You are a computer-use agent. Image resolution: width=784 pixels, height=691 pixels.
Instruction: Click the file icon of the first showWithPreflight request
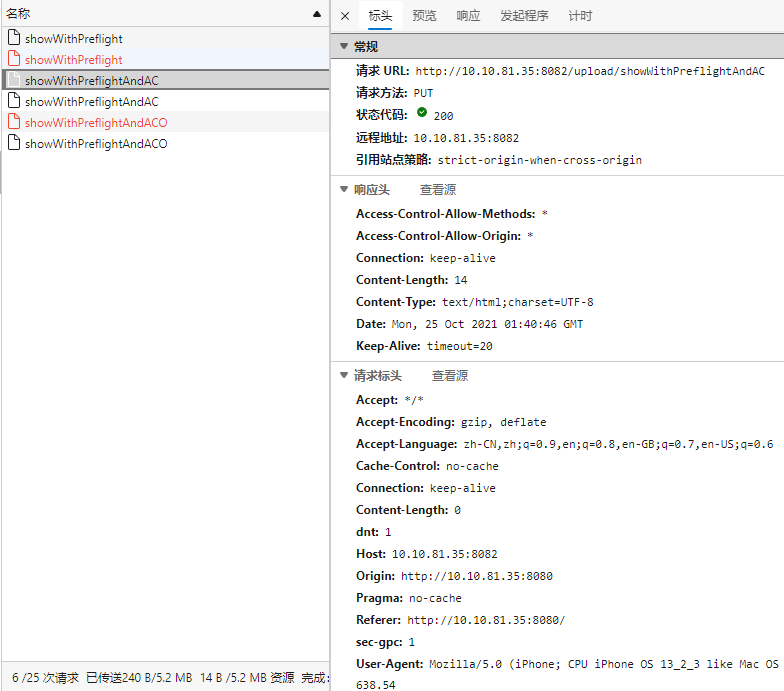pos(14,38)
